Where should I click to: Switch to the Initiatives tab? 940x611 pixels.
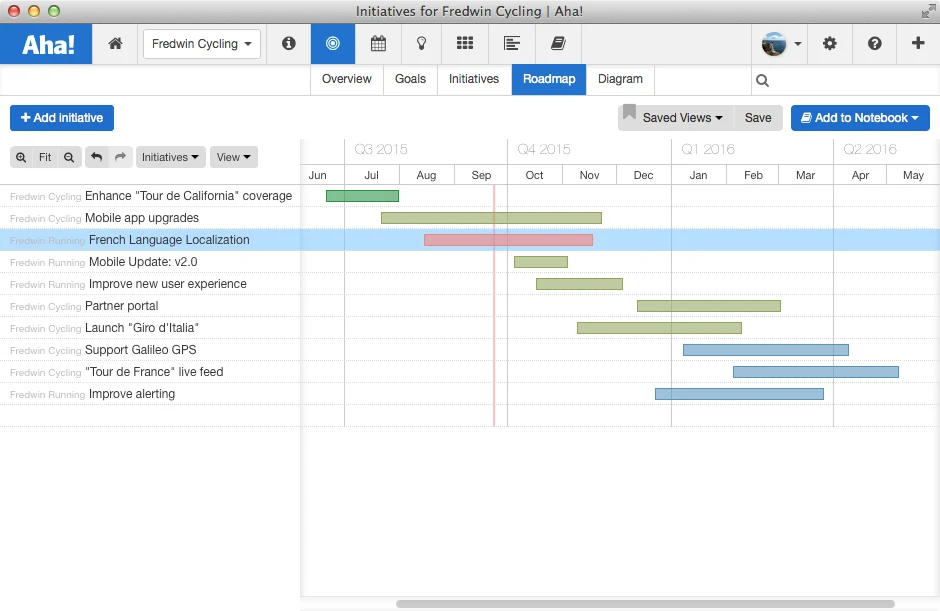(474, 79)
